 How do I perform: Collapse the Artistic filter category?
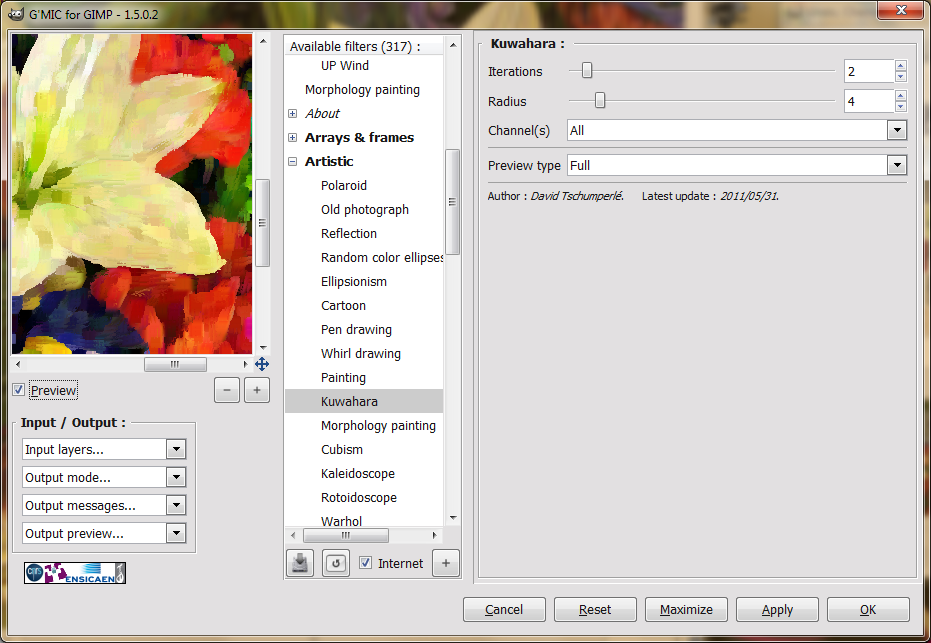click(293, 161)
